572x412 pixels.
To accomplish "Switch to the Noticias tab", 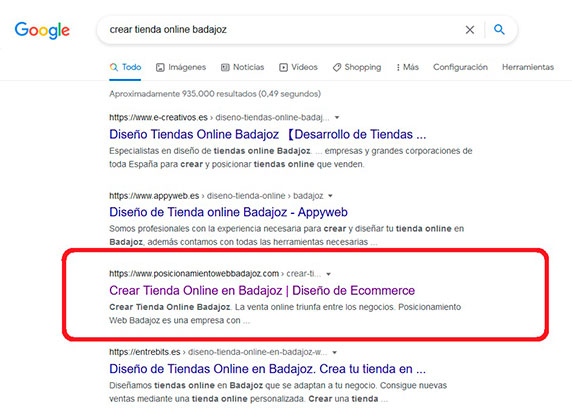I will point(242,67).
